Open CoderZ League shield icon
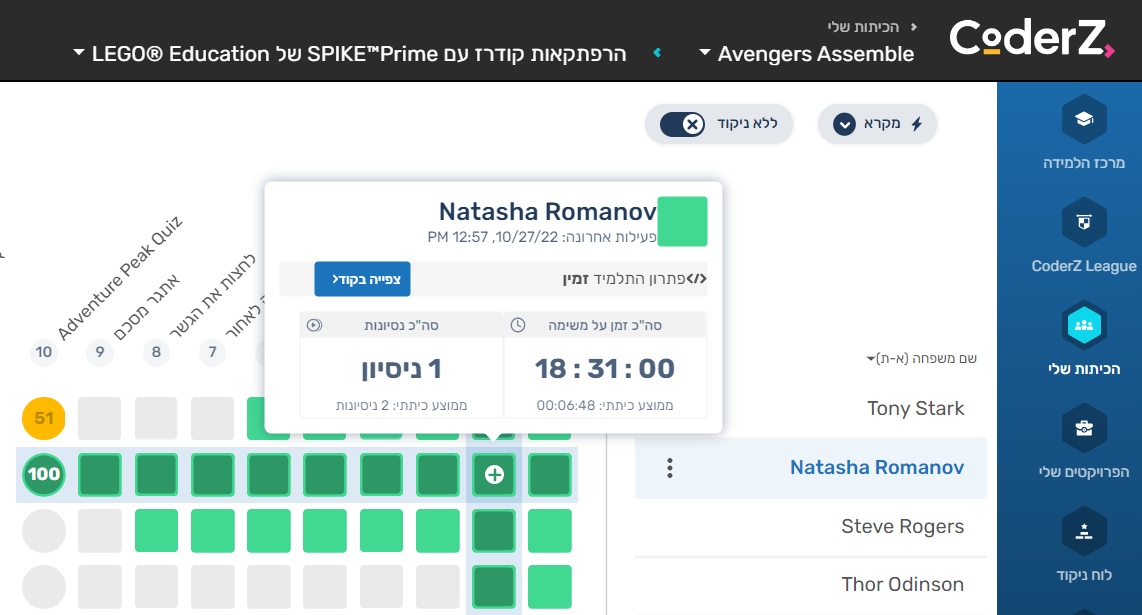Screen dimensions: 1142x615 pyautogui.click(x=1083, y=222)
